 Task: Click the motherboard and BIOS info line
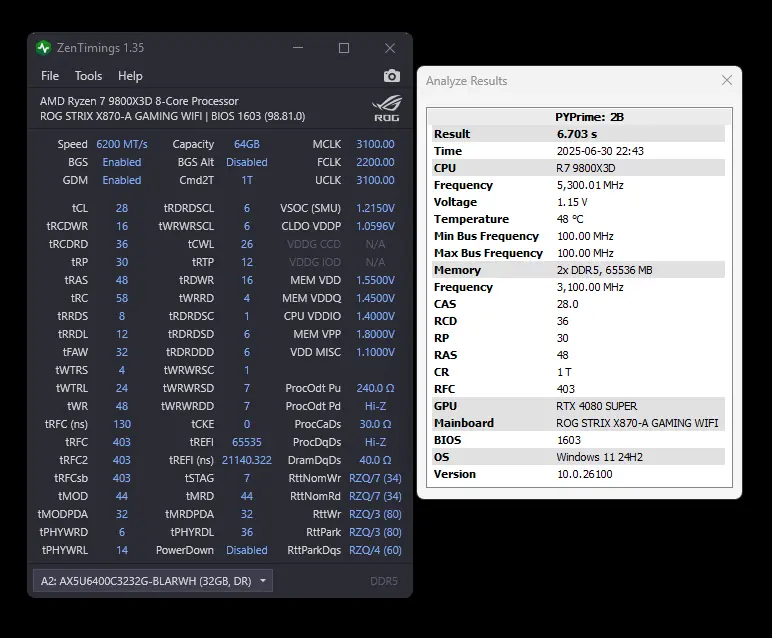[172, 116]
